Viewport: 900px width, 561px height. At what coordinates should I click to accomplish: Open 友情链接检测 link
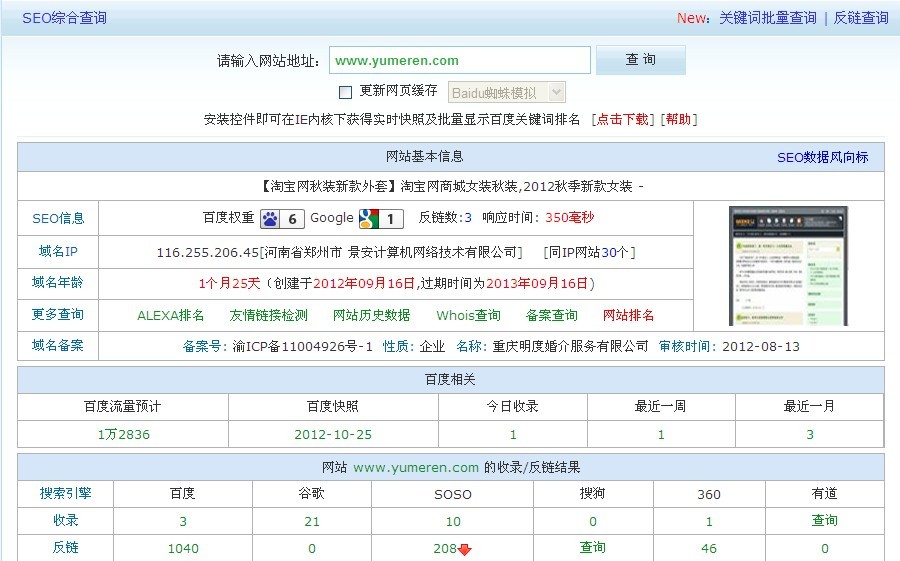click(x=269, y=315)
